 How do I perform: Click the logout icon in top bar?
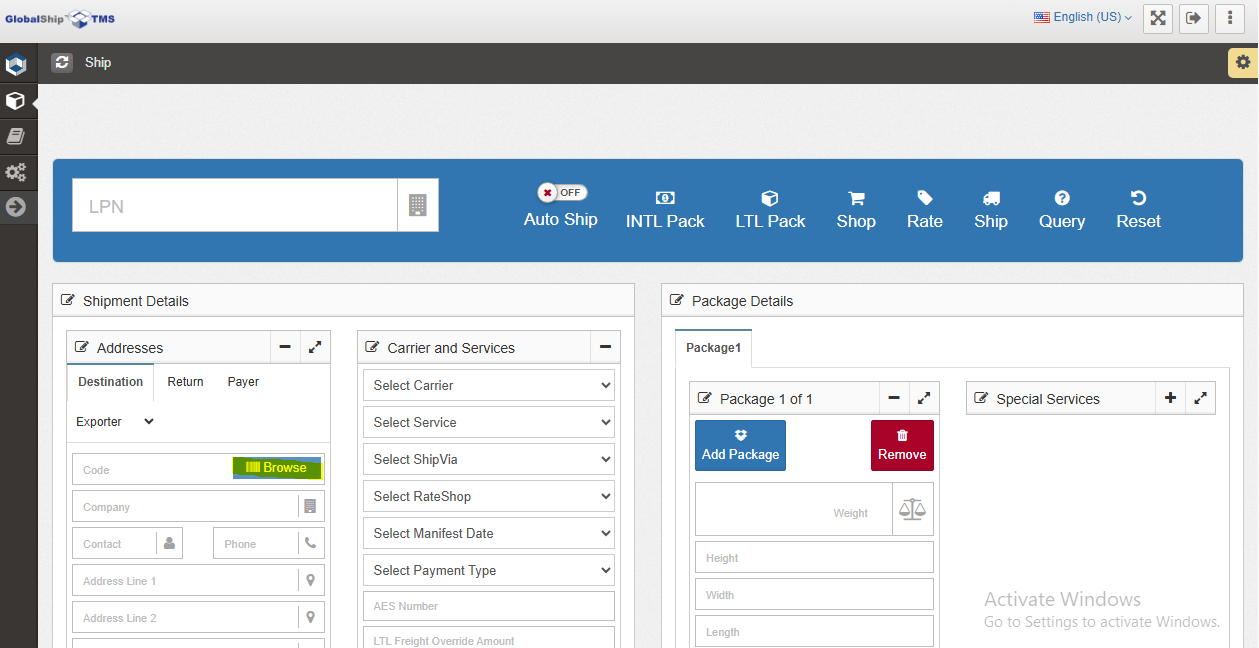click(1193, 18)
